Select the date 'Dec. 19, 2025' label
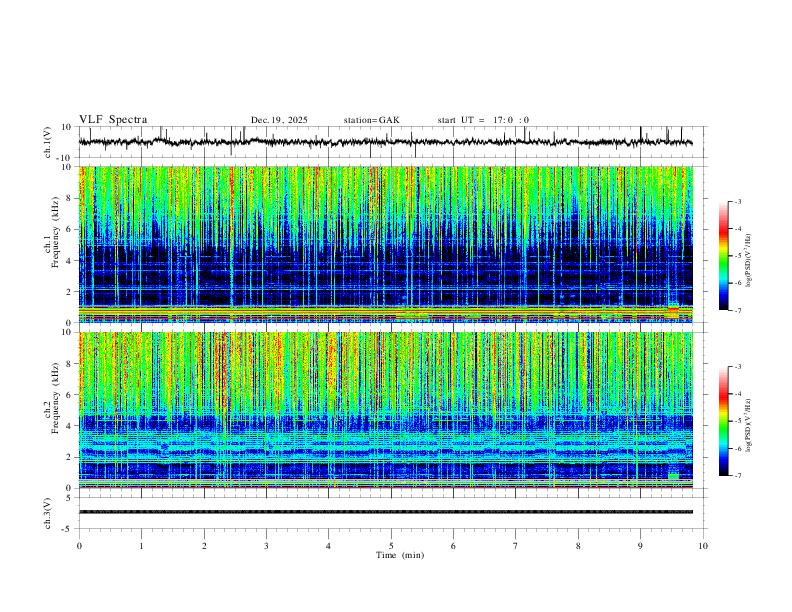Screen dimensions: 792x612 [x=279, y=120]
